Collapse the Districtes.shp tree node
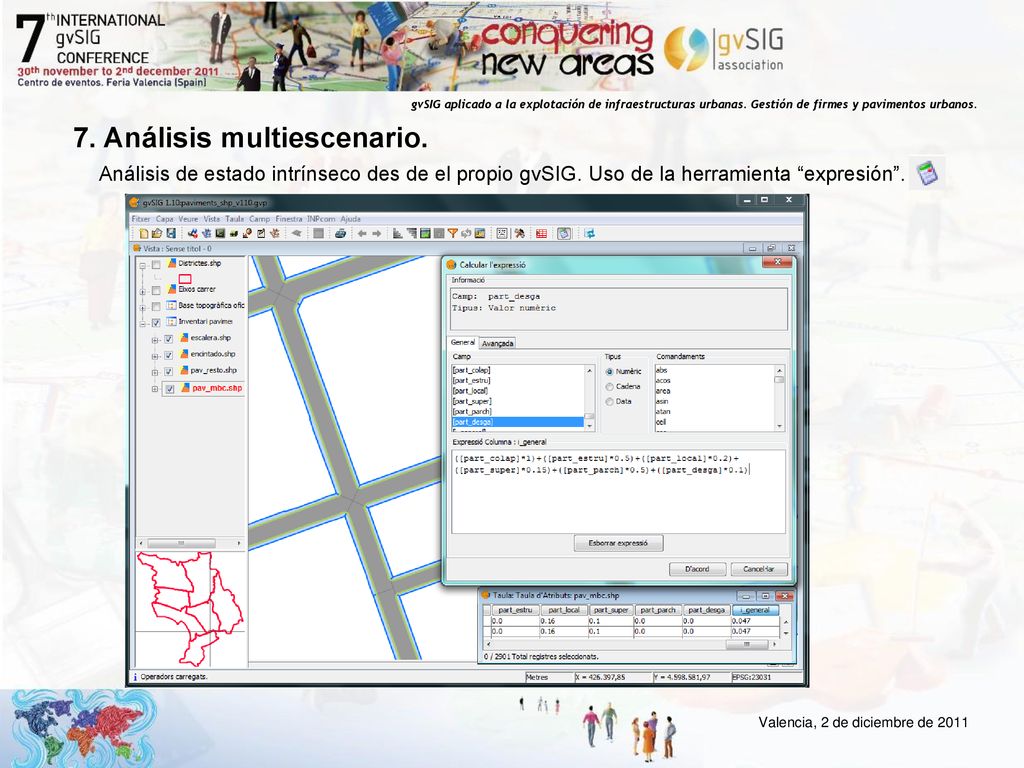 coord(142,265)
